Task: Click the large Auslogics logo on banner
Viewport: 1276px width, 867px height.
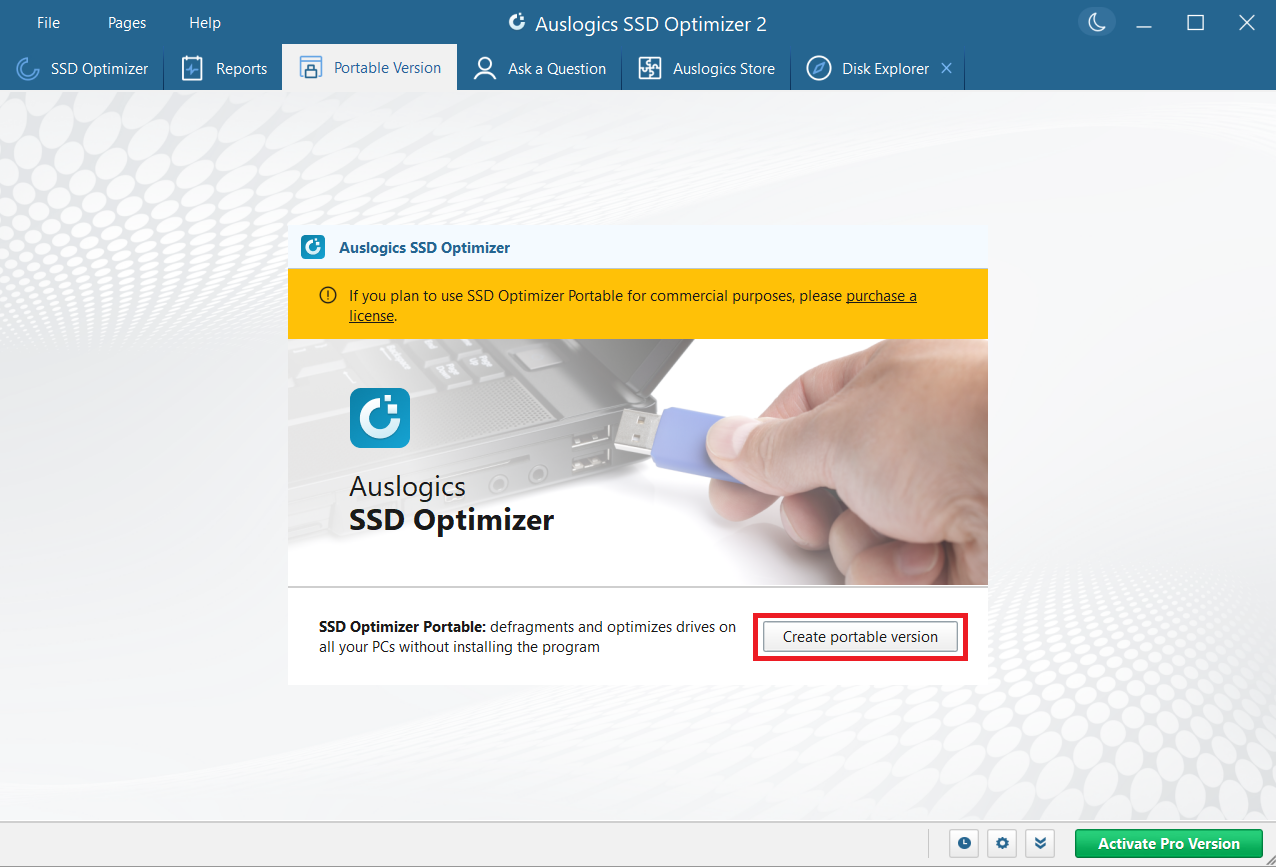Action: pos(380,417)
